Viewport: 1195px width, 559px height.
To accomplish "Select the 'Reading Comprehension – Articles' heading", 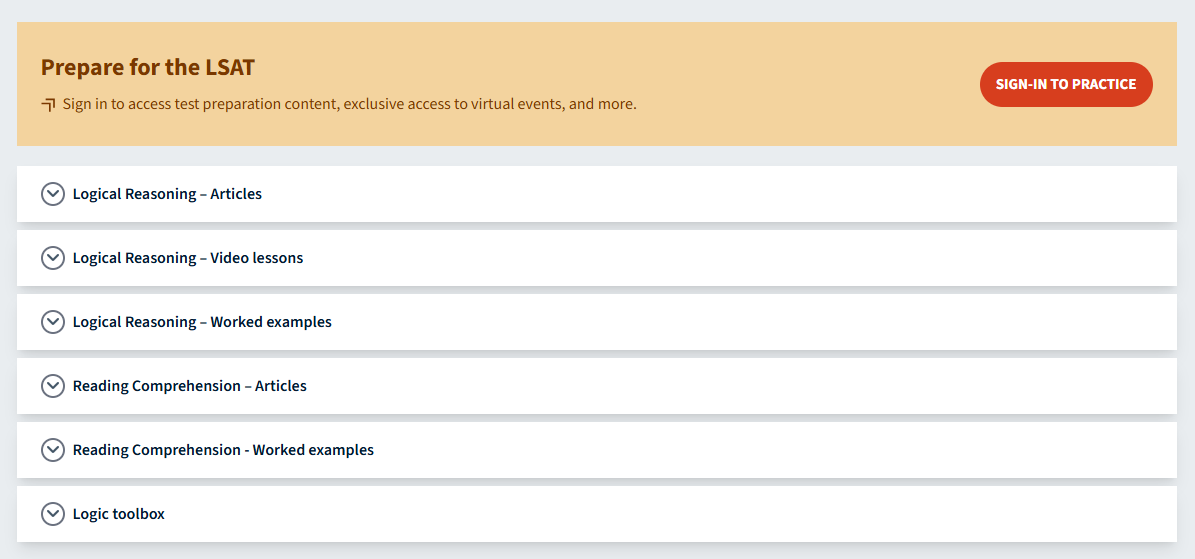I will [x=190, y=386].
